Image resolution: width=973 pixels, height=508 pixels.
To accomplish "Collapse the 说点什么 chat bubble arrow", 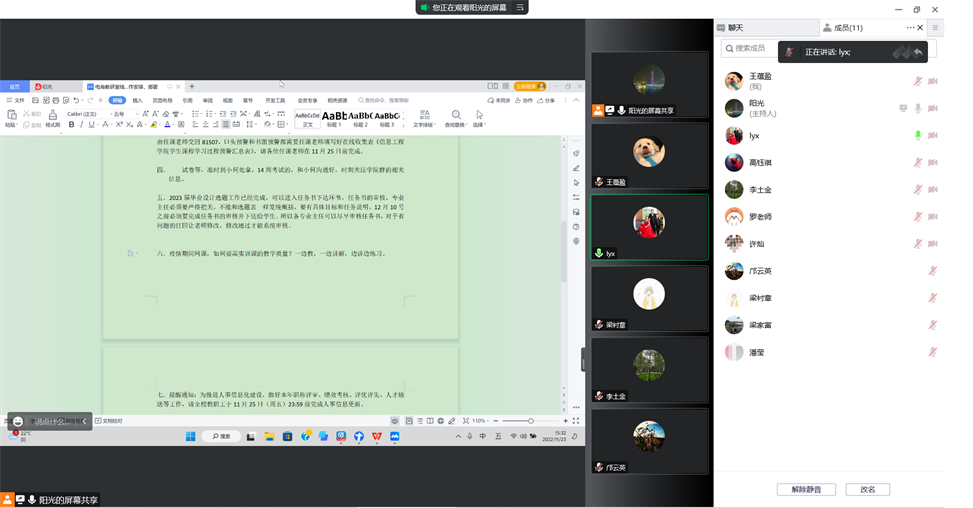I will tap(83, 421).
